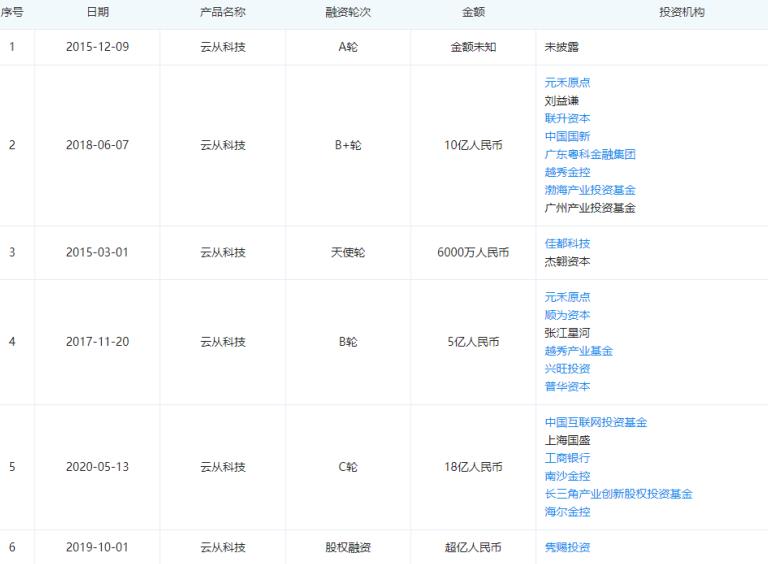
Task: Click the 日期 column header
Action: [97, 12]
